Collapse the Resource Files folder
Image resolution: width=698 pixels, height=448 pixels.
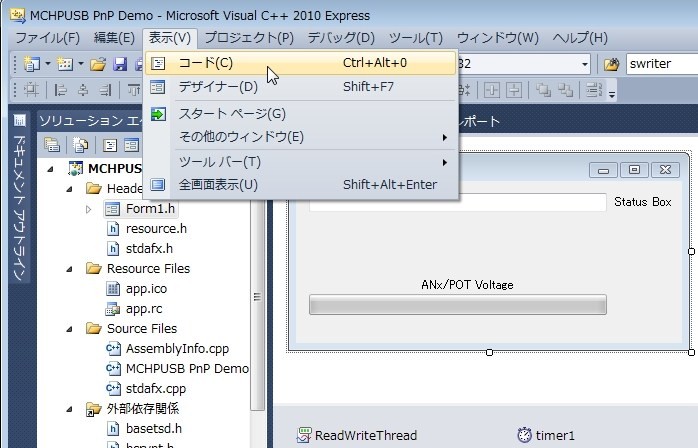click(69, 269)
